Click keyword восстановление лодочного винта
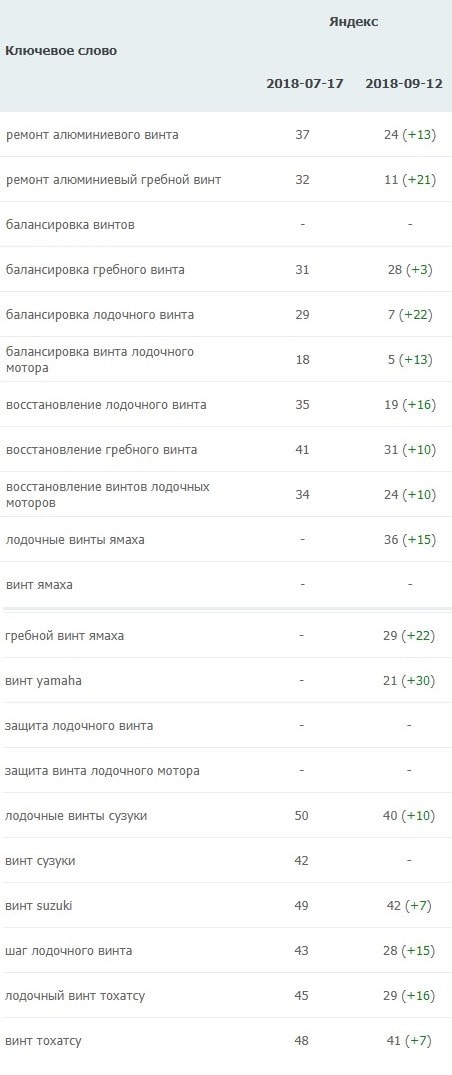The image size is (452, 1075). click(x=106, y=404)
